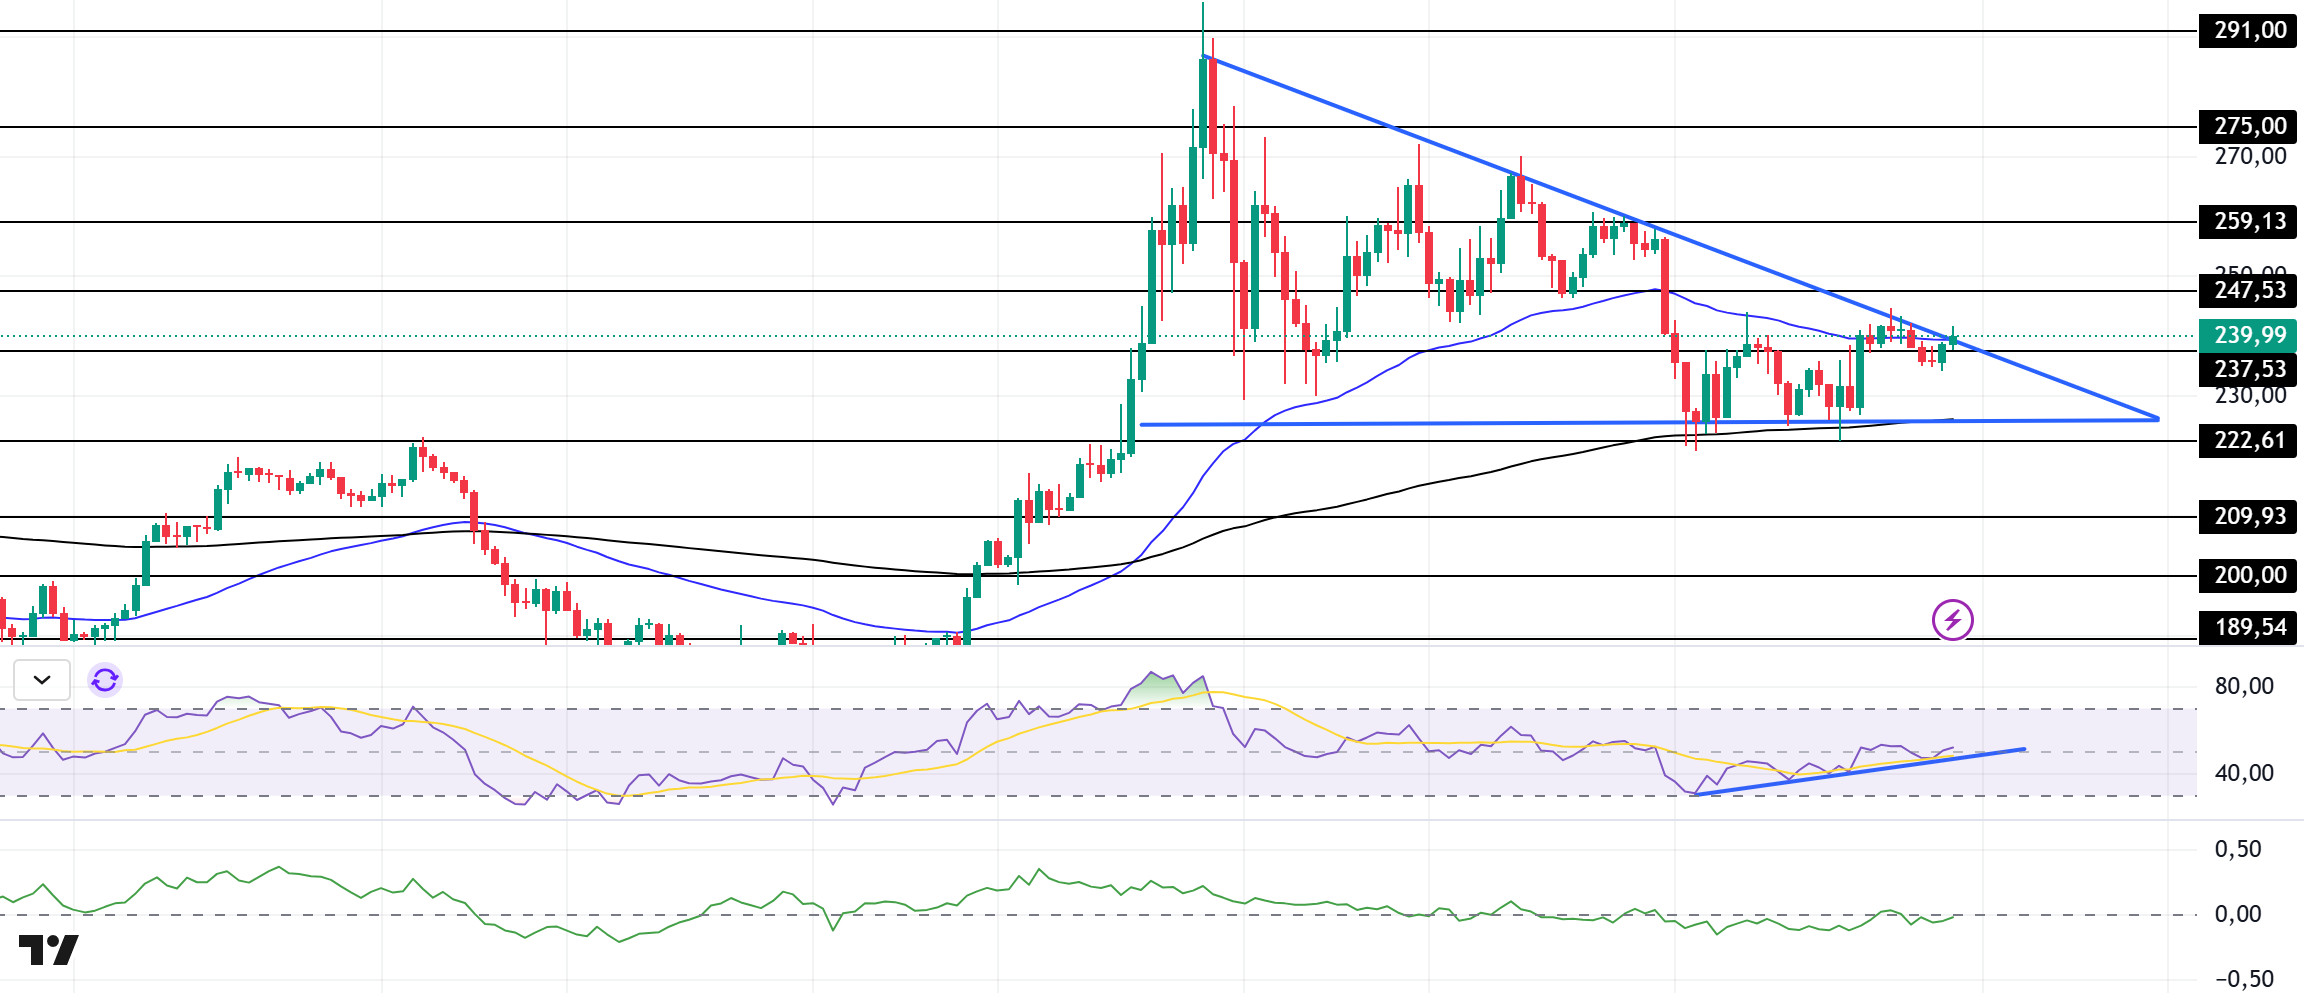
Task: Select the 259,13 price level label
Action: pyautogui.click(x=2248, y=221)
